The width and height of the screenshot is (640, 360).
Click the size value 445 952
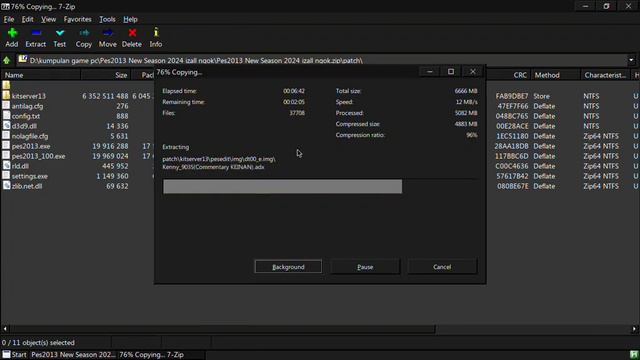pyautogui.click(x=115, y=166)
